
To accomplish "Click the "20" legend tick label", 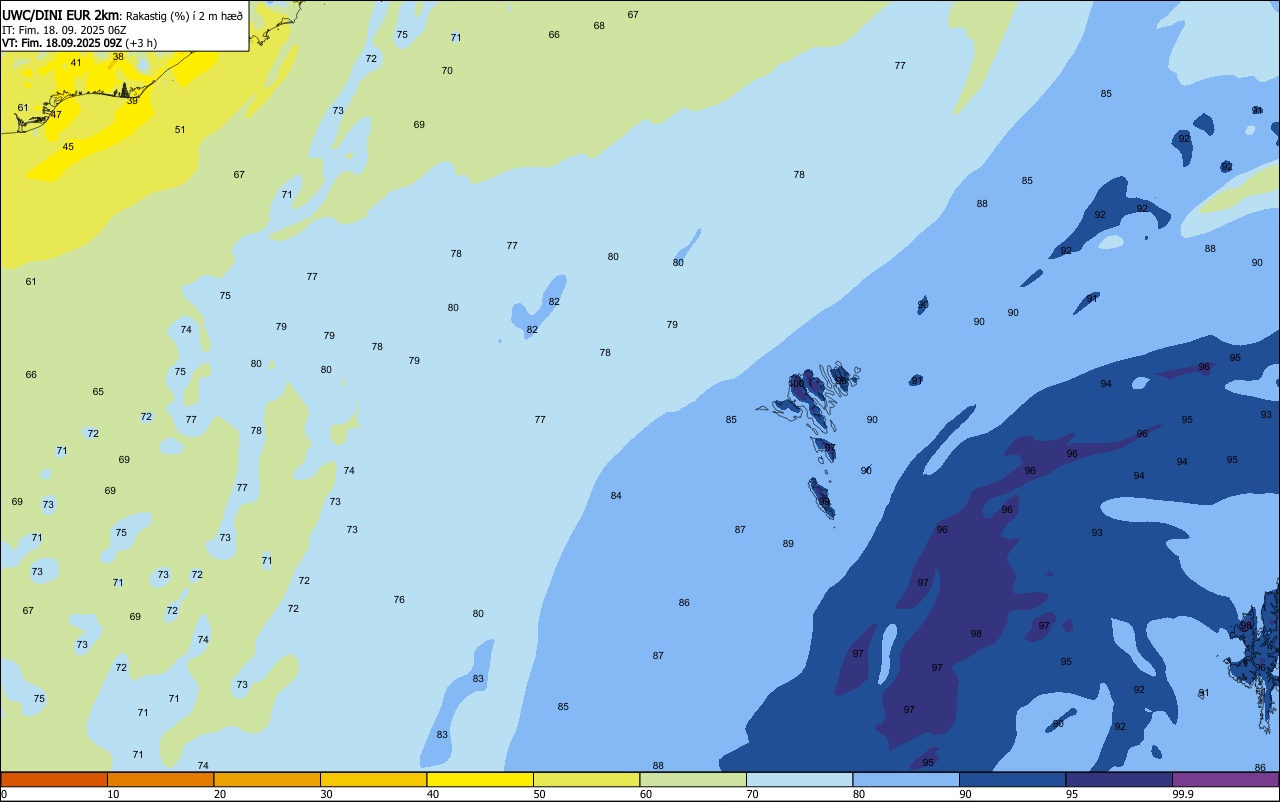I will click(x=220, y=794).
